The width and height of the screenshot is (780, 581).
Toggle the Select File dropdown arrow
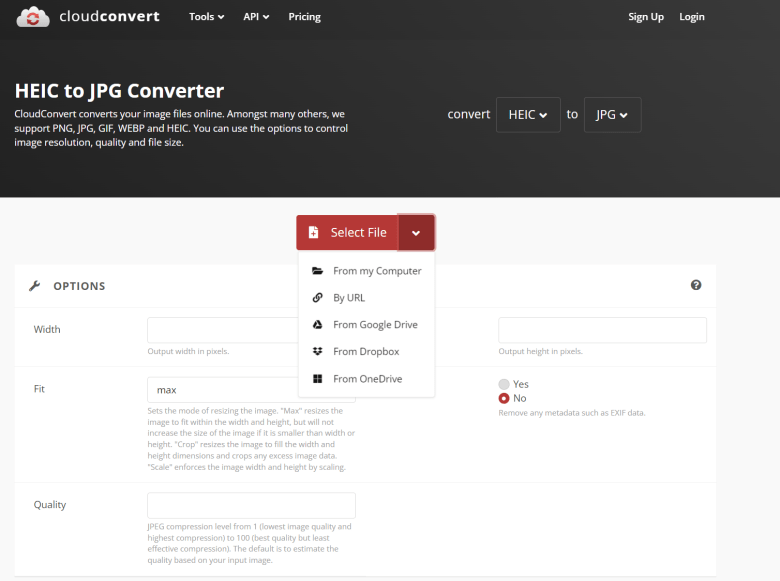416,233
